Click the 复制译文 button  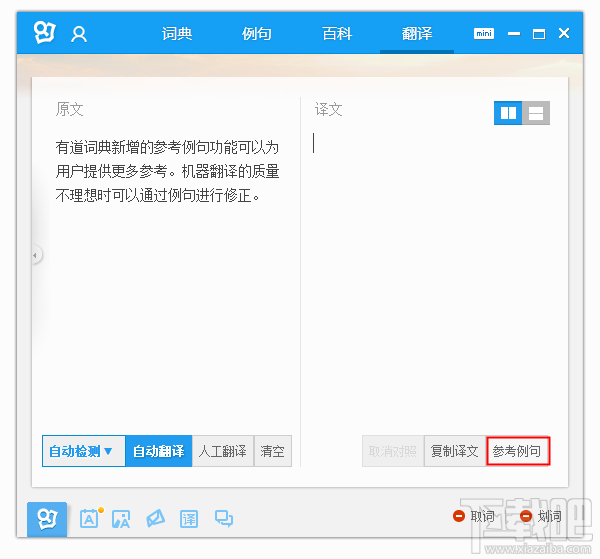point(455,451)
